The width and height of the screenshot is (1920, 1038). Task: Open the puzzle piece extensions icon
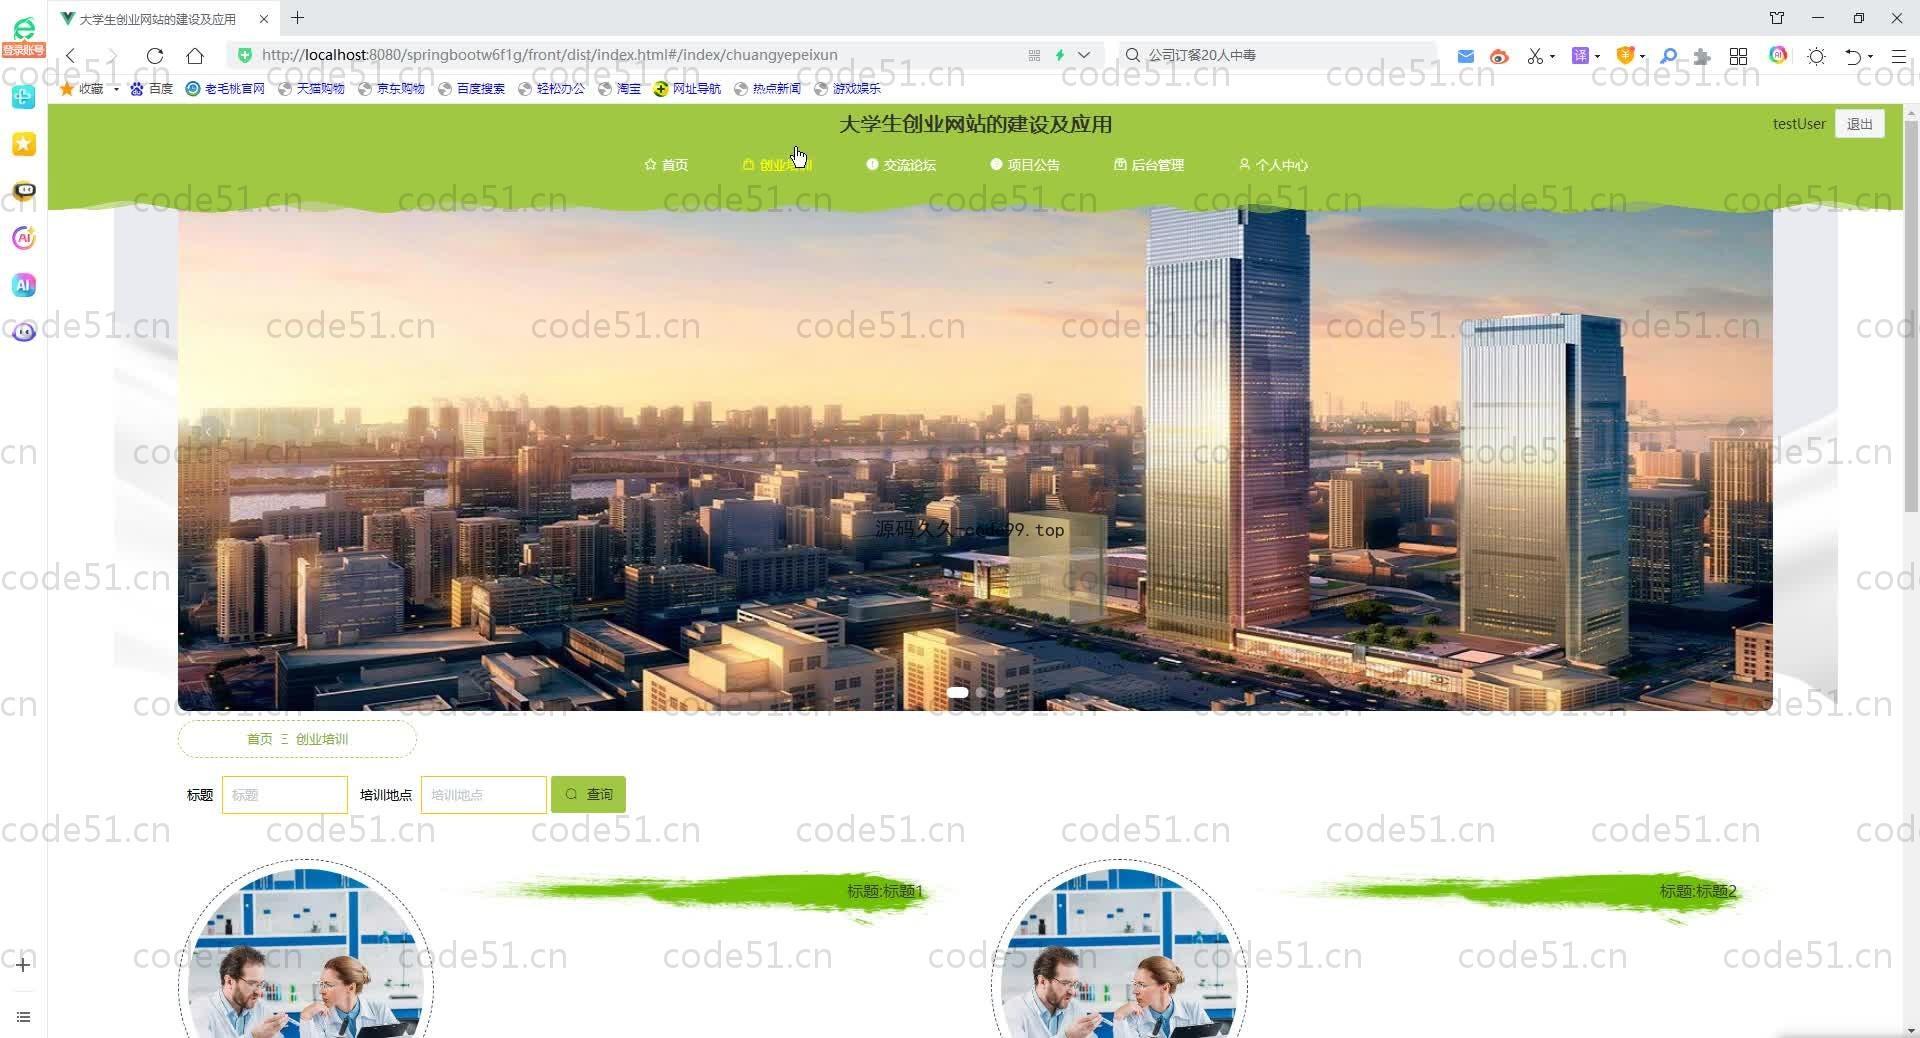click(1702, 56)
